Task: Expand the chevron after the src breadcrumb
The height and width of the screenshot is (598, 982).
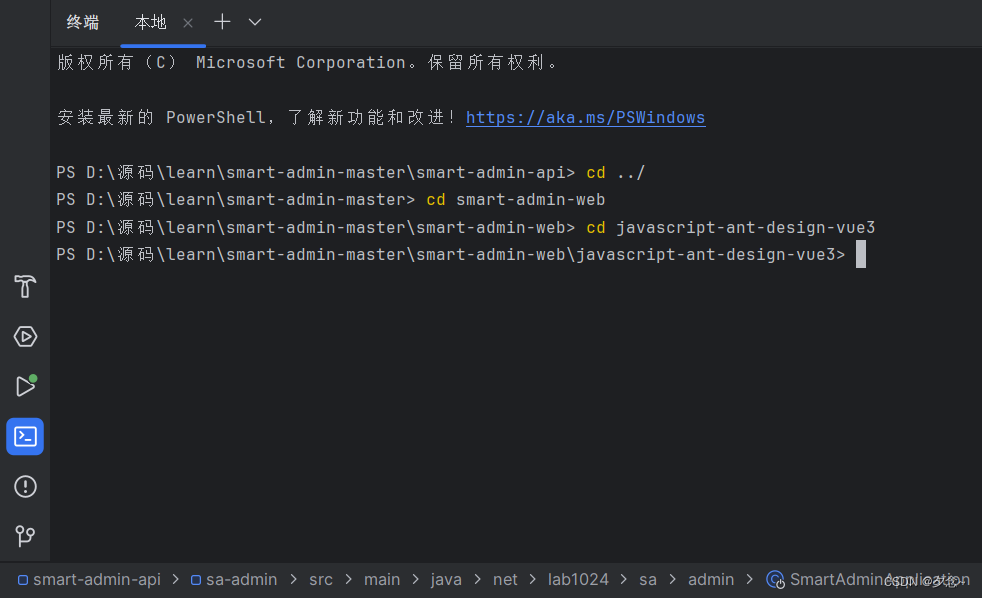Action: click(x=347, y=579)
